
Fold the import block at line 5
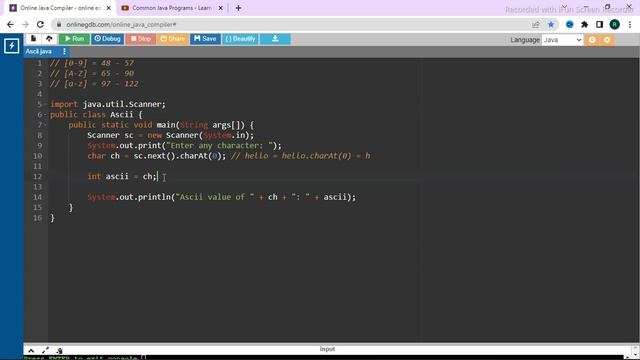[x=45, y=104]
